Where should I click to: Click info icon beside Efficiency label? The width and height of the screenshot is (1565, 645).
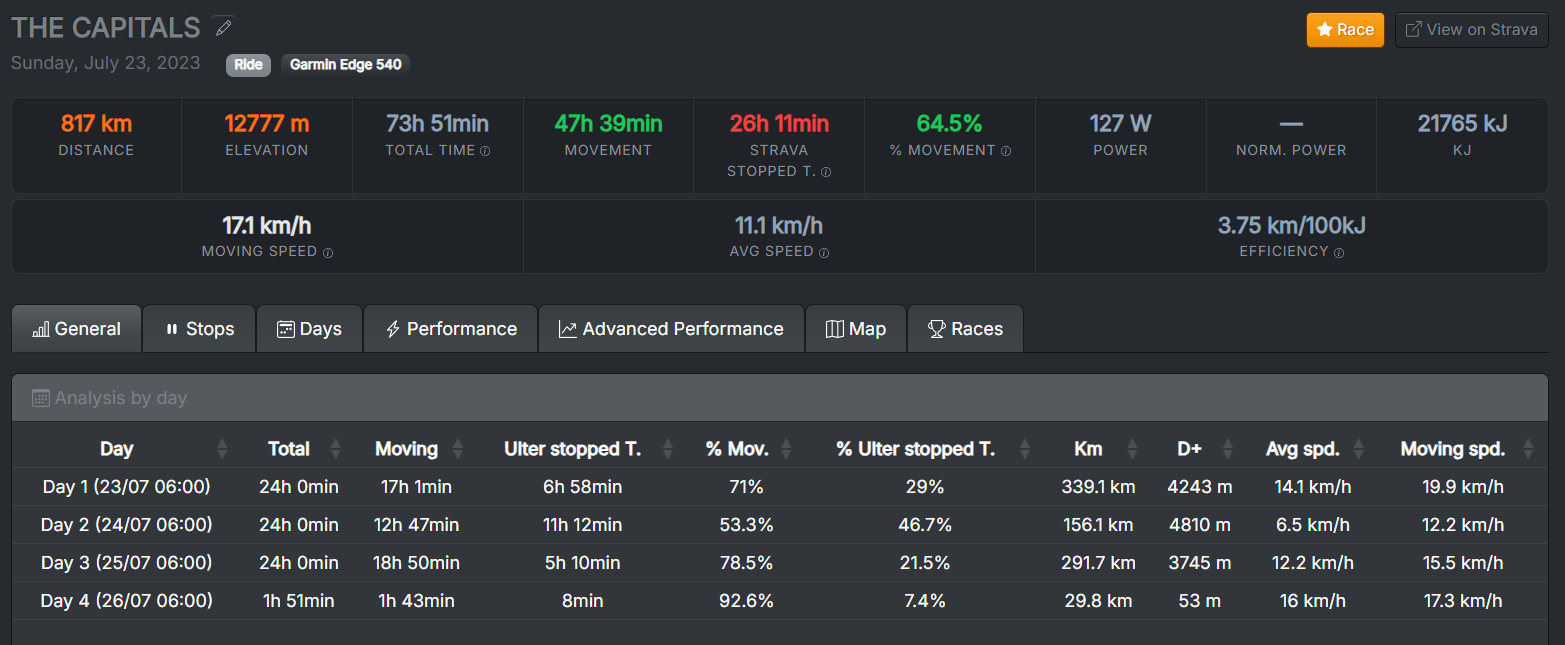(1339, 253)
